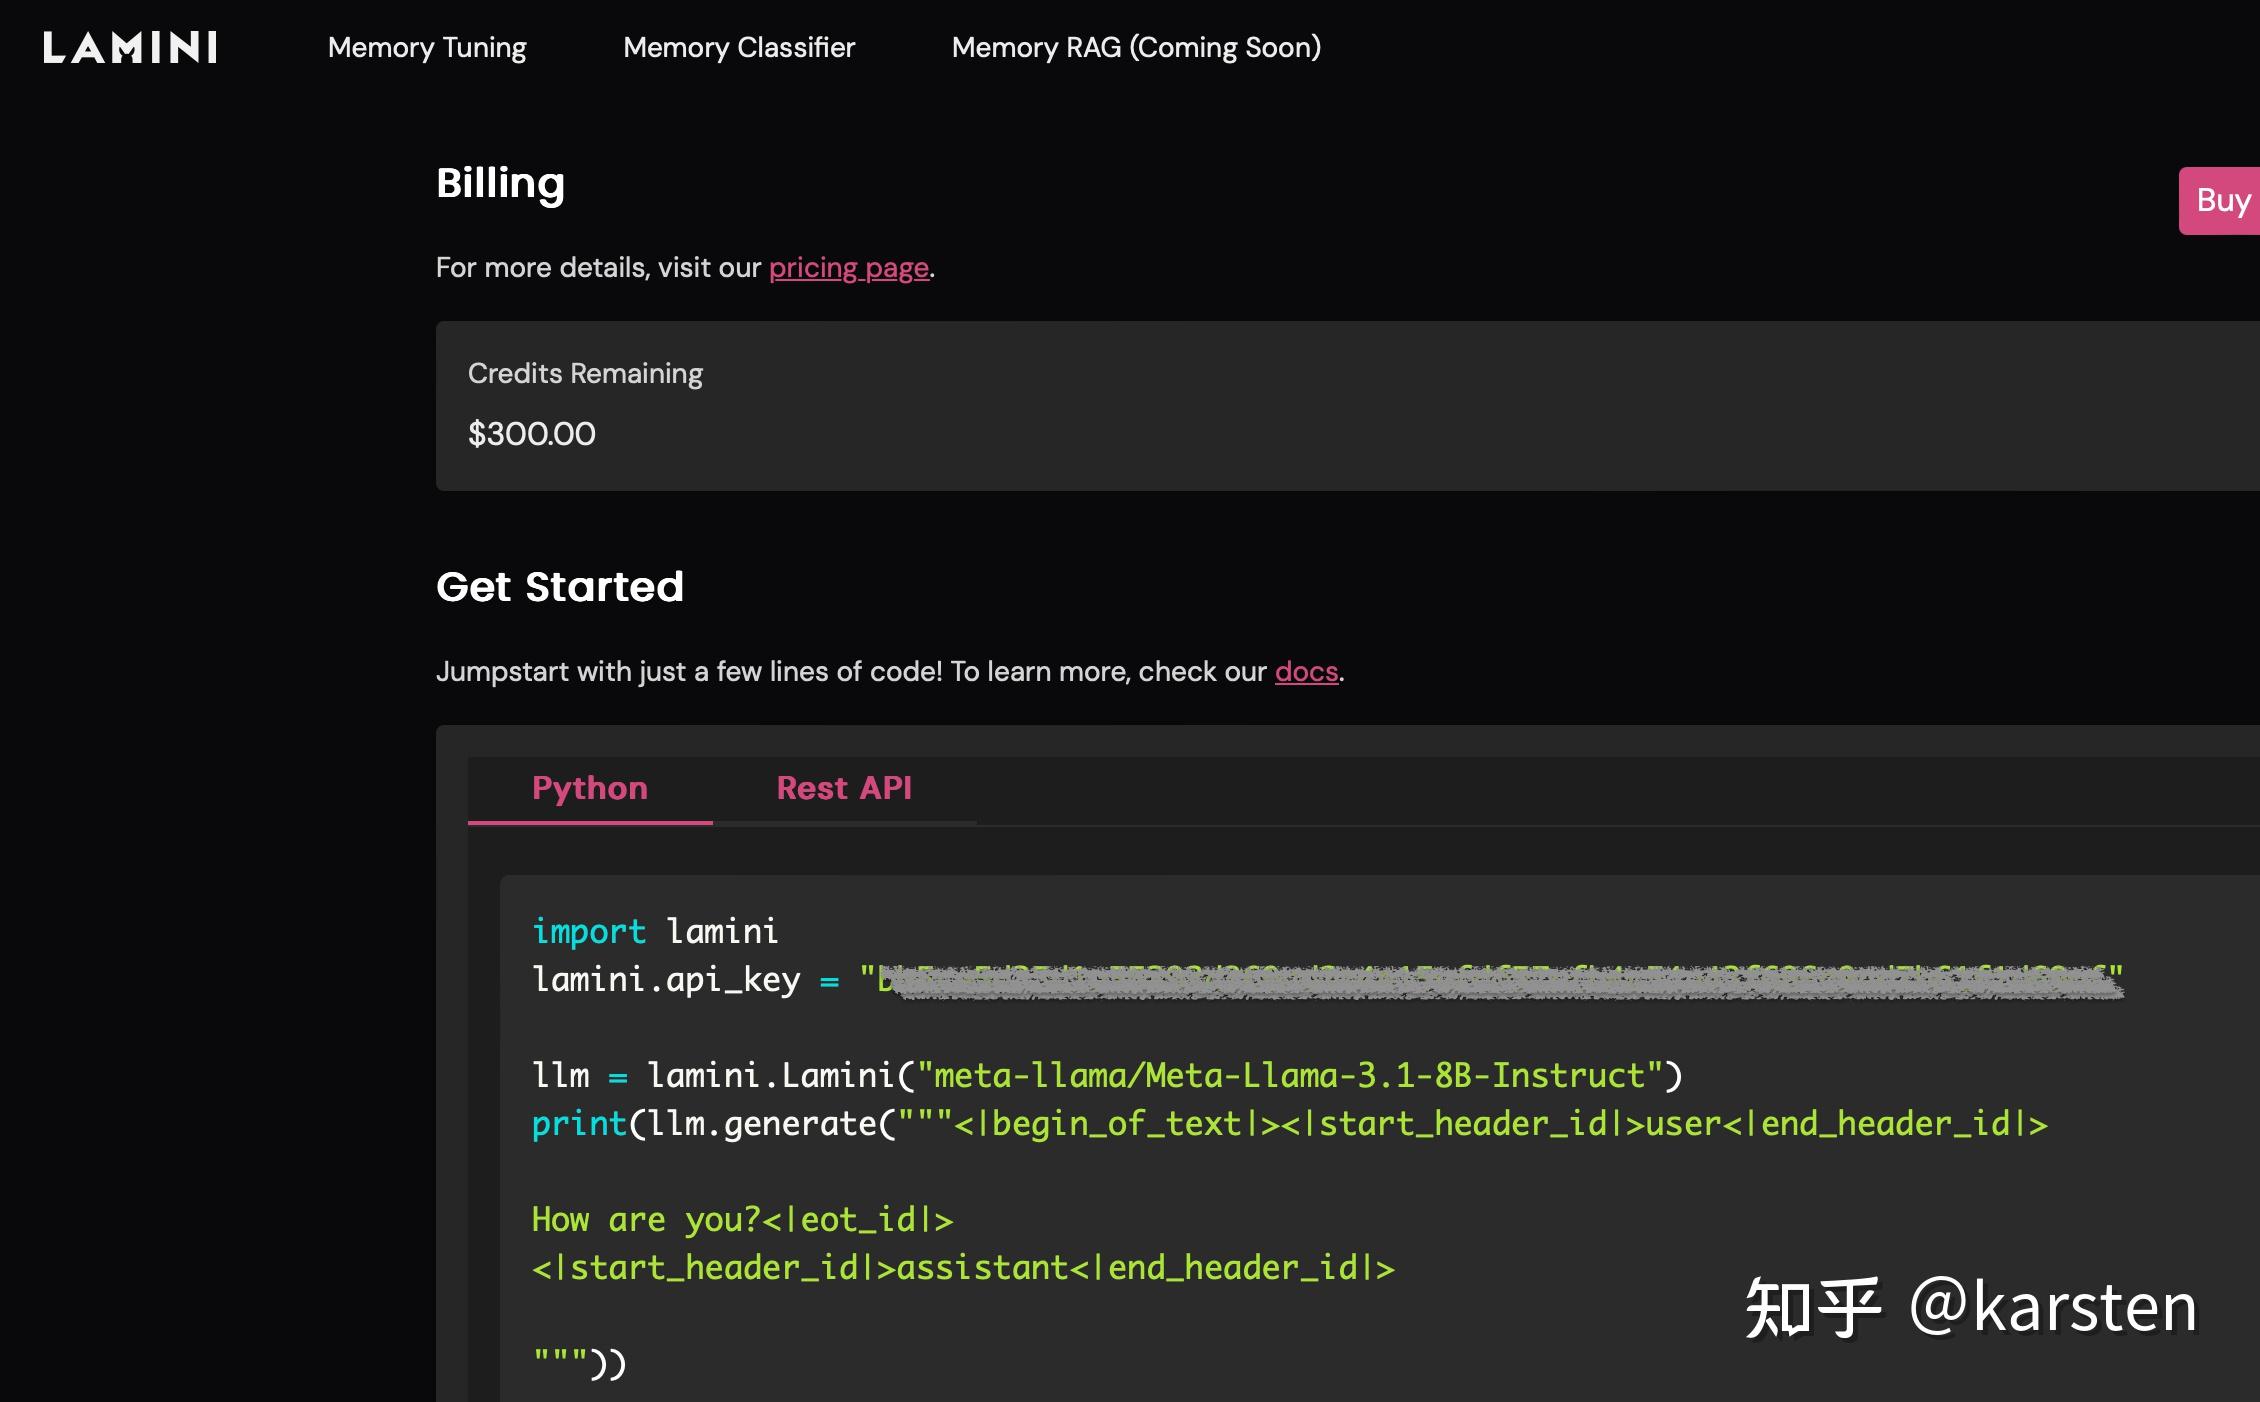This screenshot has height=1402, width=2260.
Task: Open the docs link
Action: [x=1306, y=672]
